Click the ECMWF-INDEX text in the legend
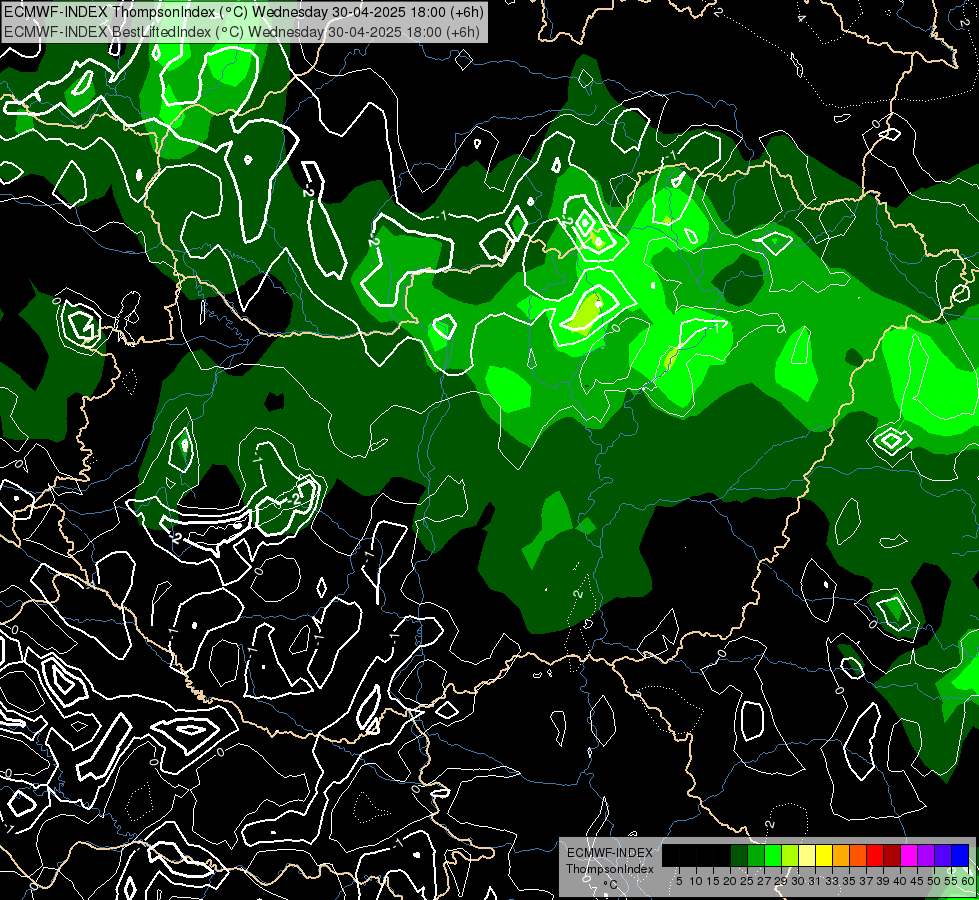Viewport: 979px width, 900px height. click(610, 853)
